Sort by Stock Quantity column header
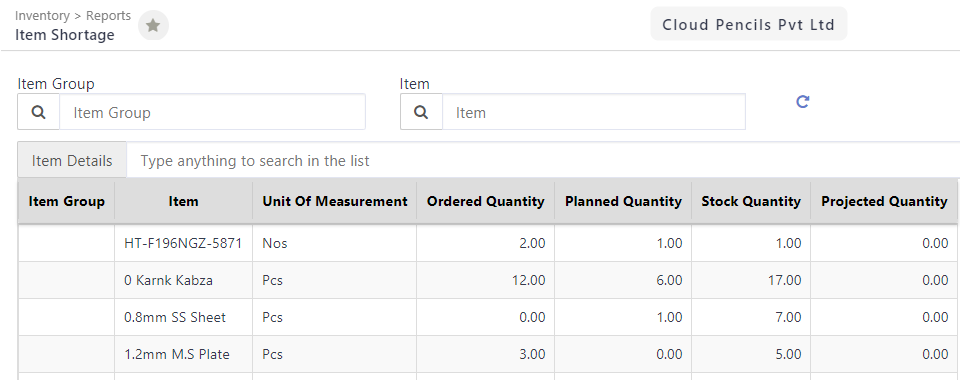This screenshot has width=961, height=381. click(751, 202)
